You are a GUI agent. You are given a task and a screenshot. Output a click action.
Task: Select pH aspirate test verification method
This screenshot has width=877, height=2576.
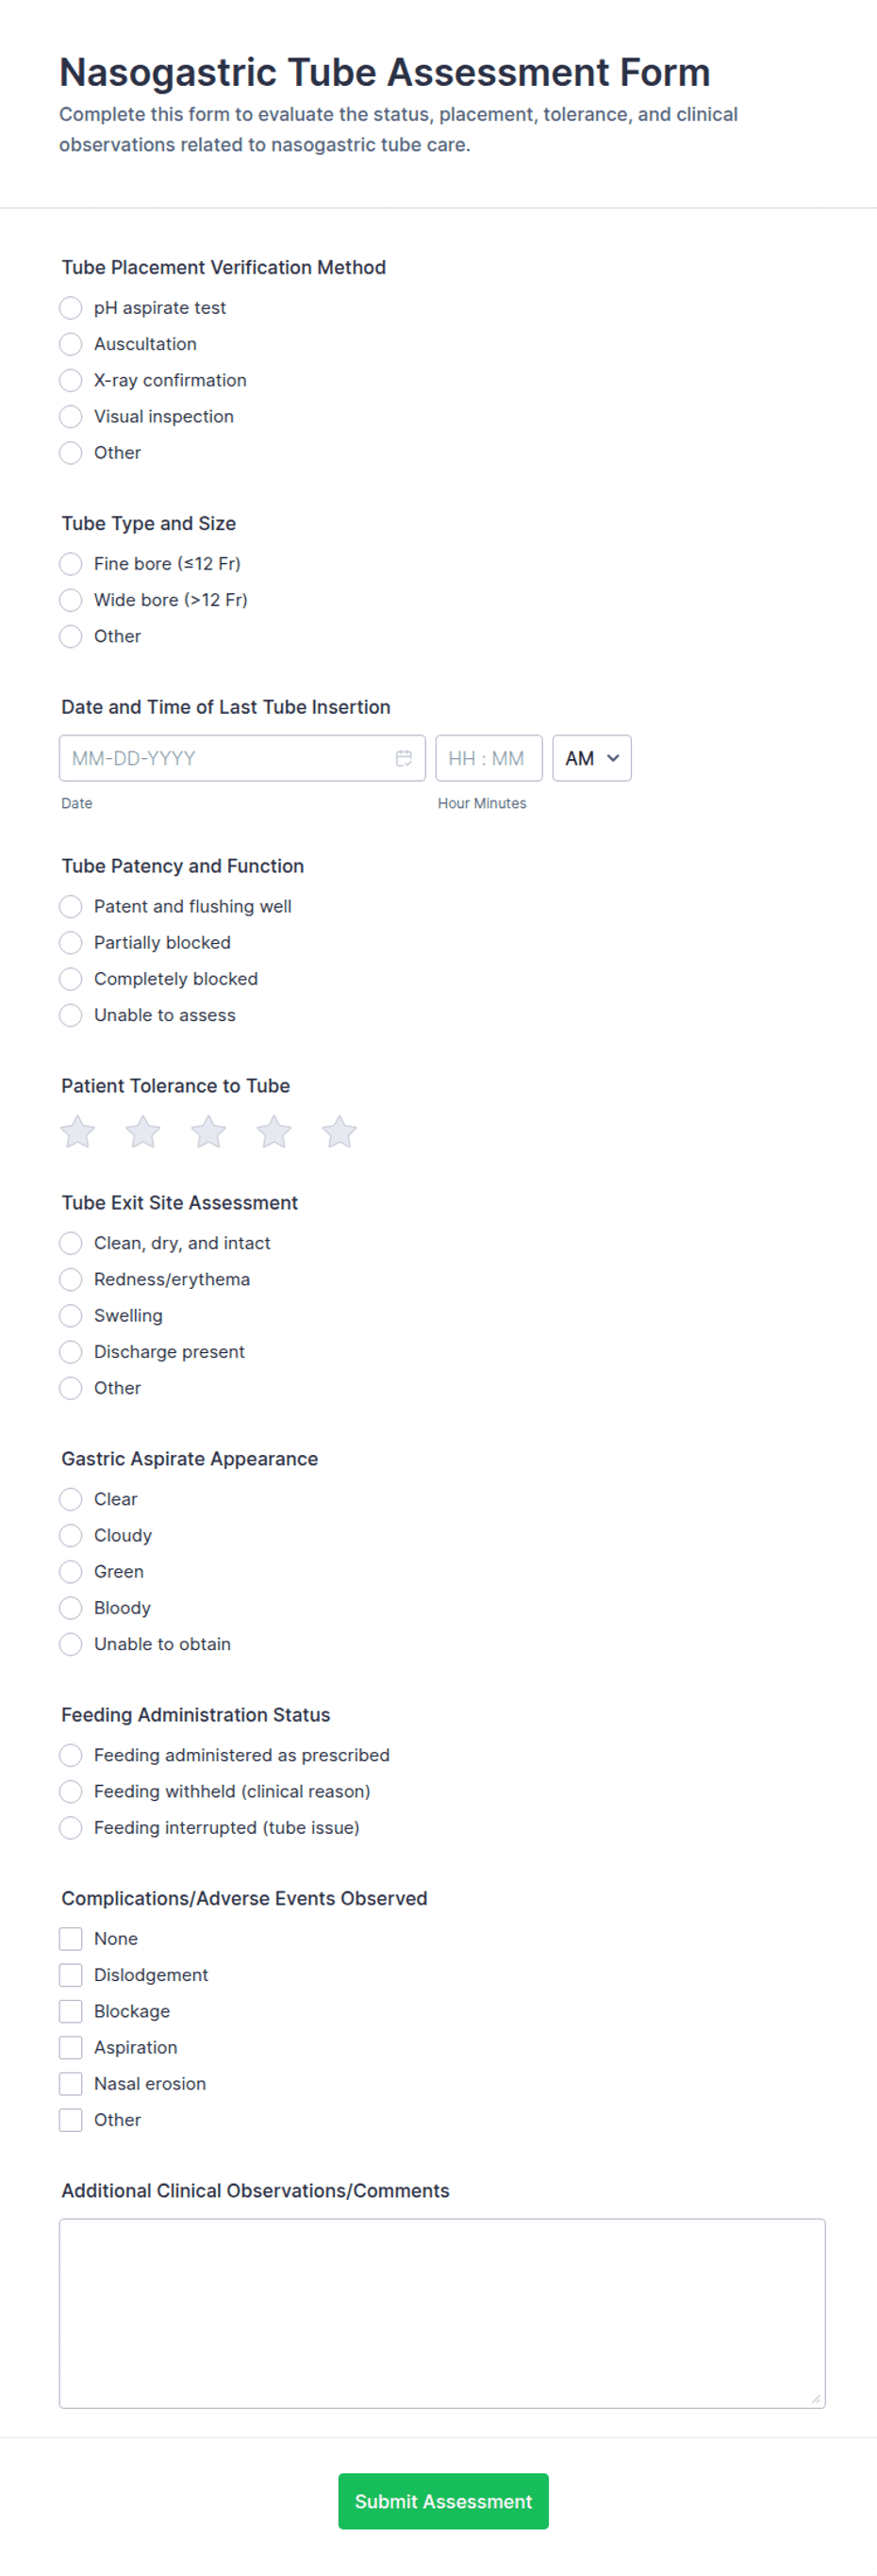[70, 308]
